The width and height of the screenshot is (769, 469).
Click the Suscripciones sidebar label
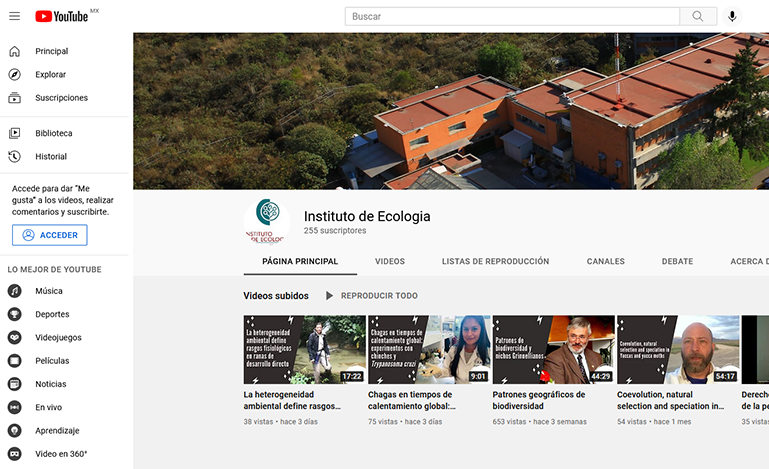point(61,98)
